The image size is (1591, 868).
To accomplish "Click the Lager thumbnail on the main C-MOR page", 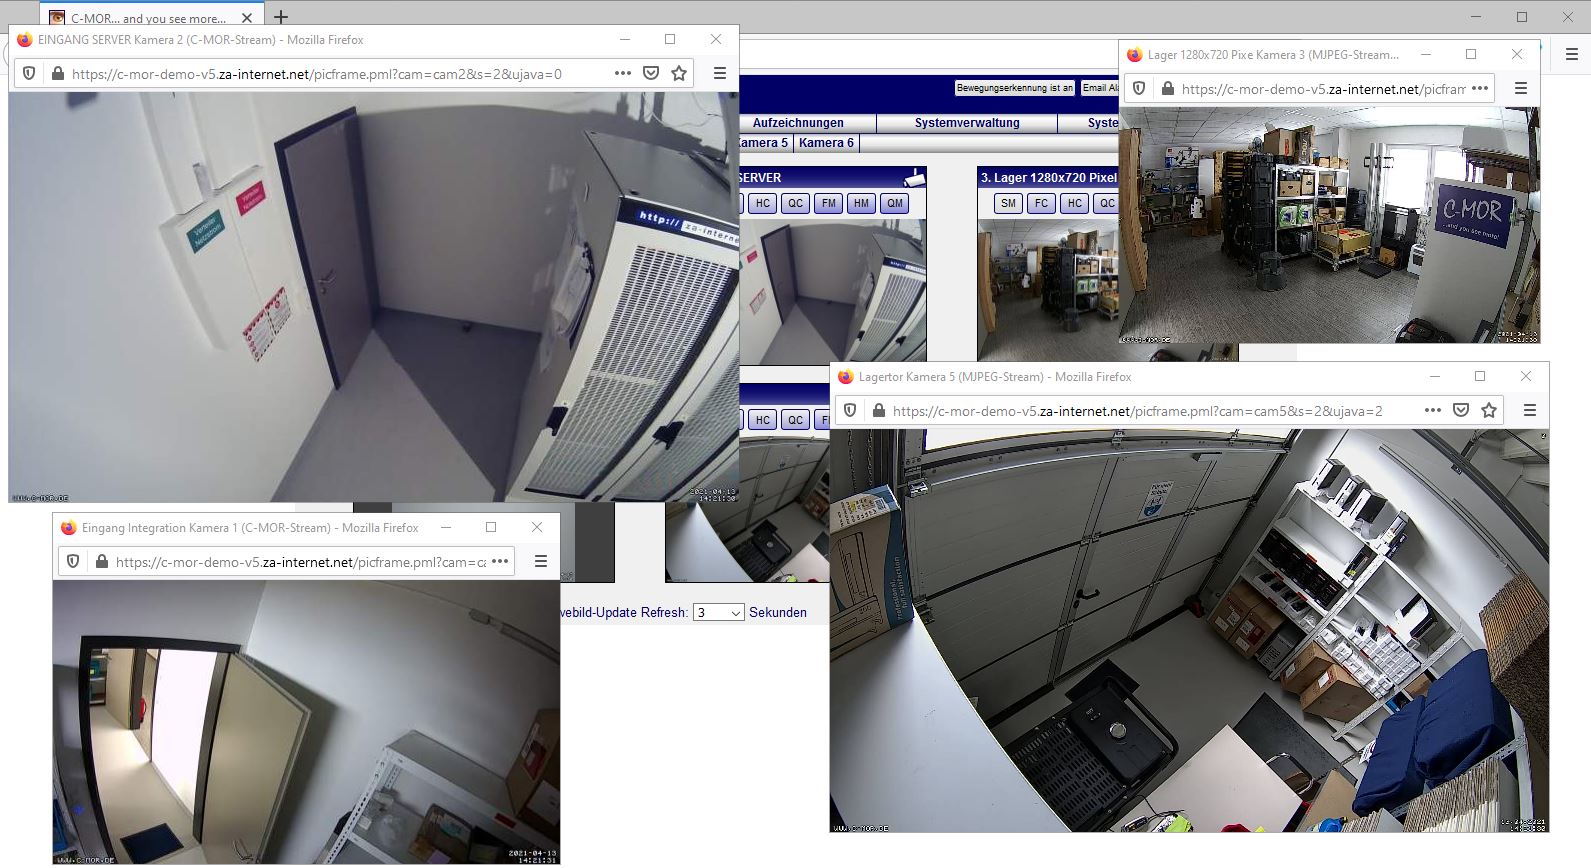I will pyautogui.click(x=1048, y=290).
